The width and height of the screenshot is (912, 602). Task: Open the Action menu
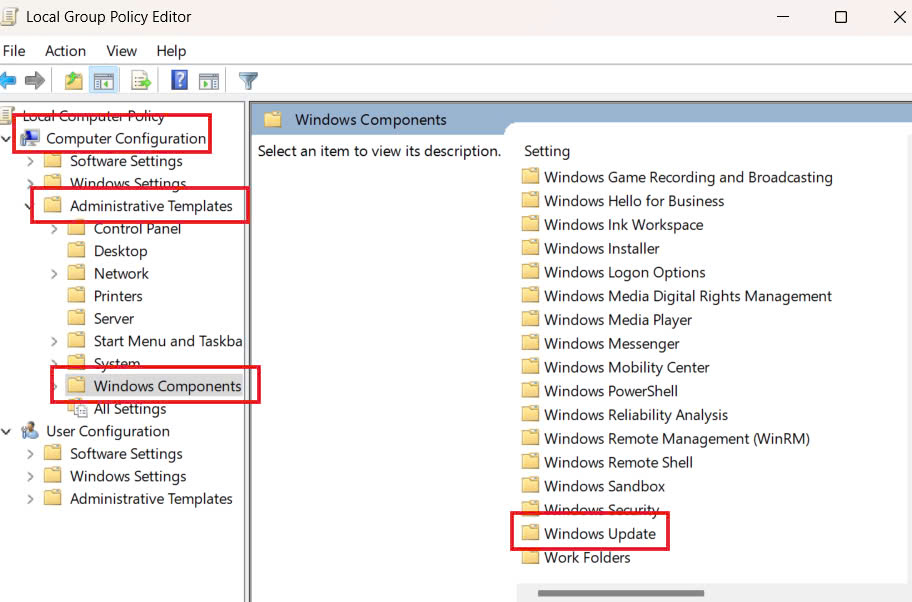coord(65,51)
